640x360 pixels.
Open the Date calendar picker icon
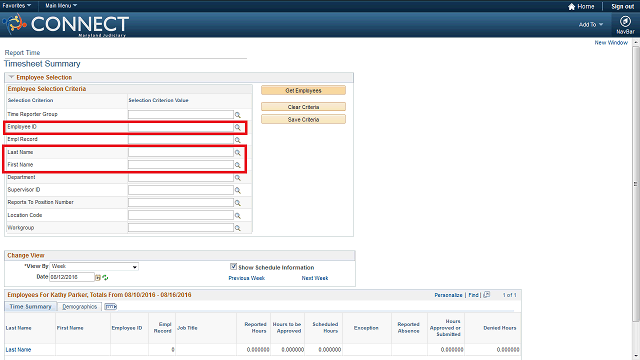(98, 278)
